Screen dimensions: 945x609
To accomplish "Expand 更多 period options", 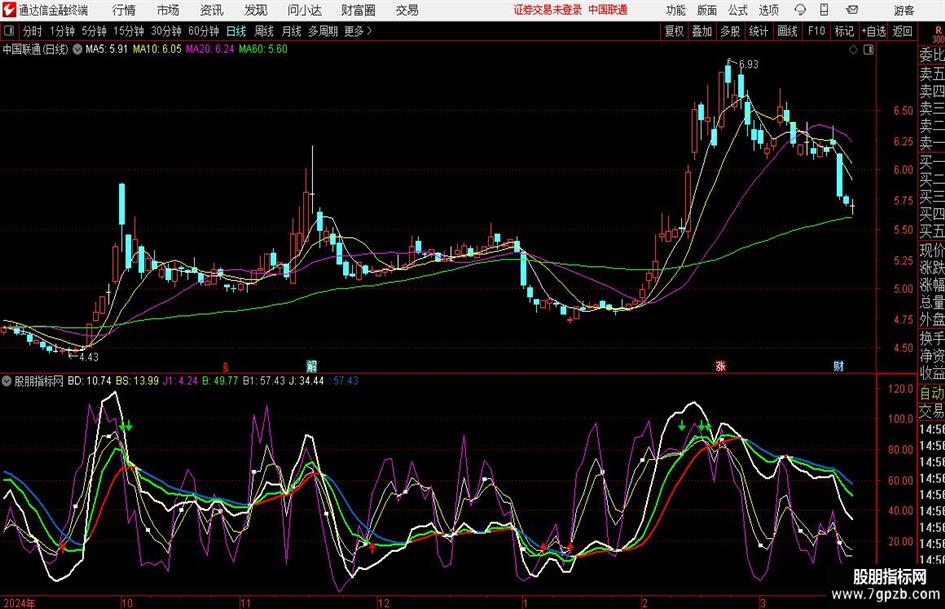I will (x=358, y=31).
